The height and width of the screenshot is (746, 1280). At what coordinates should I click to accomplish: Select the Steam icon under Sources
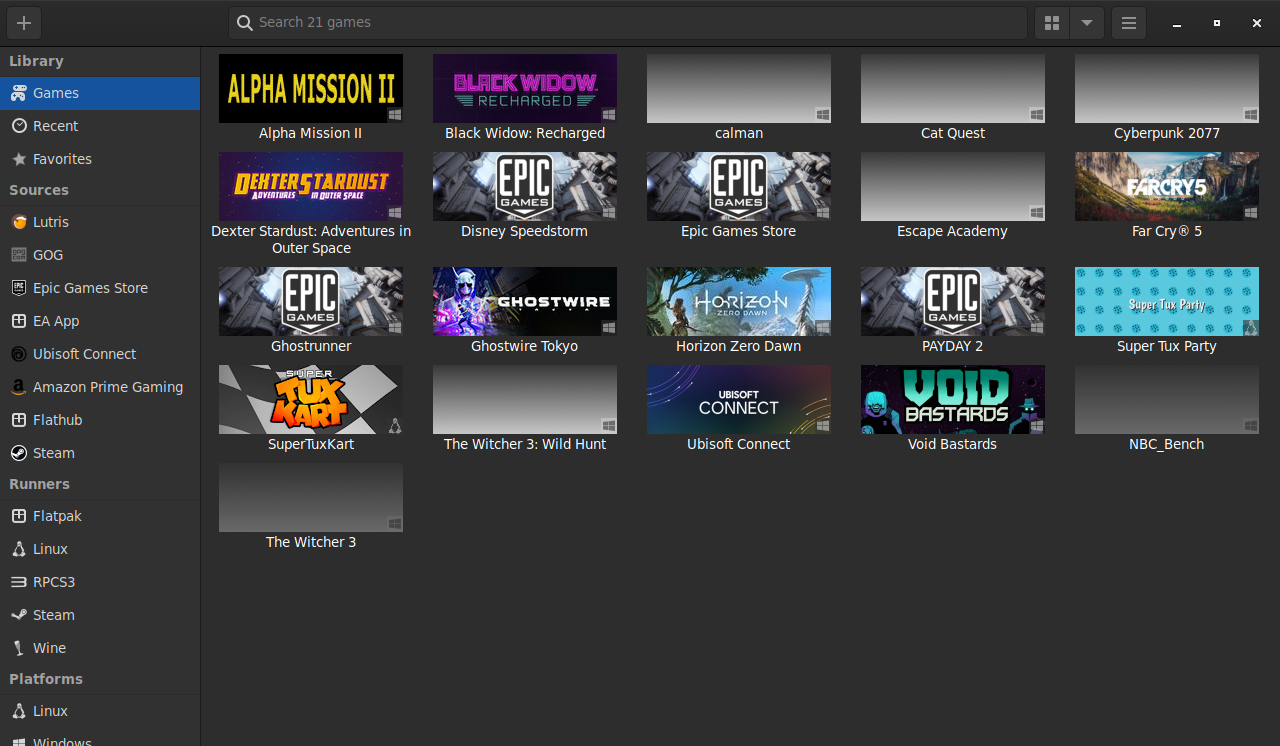point(19,453)
